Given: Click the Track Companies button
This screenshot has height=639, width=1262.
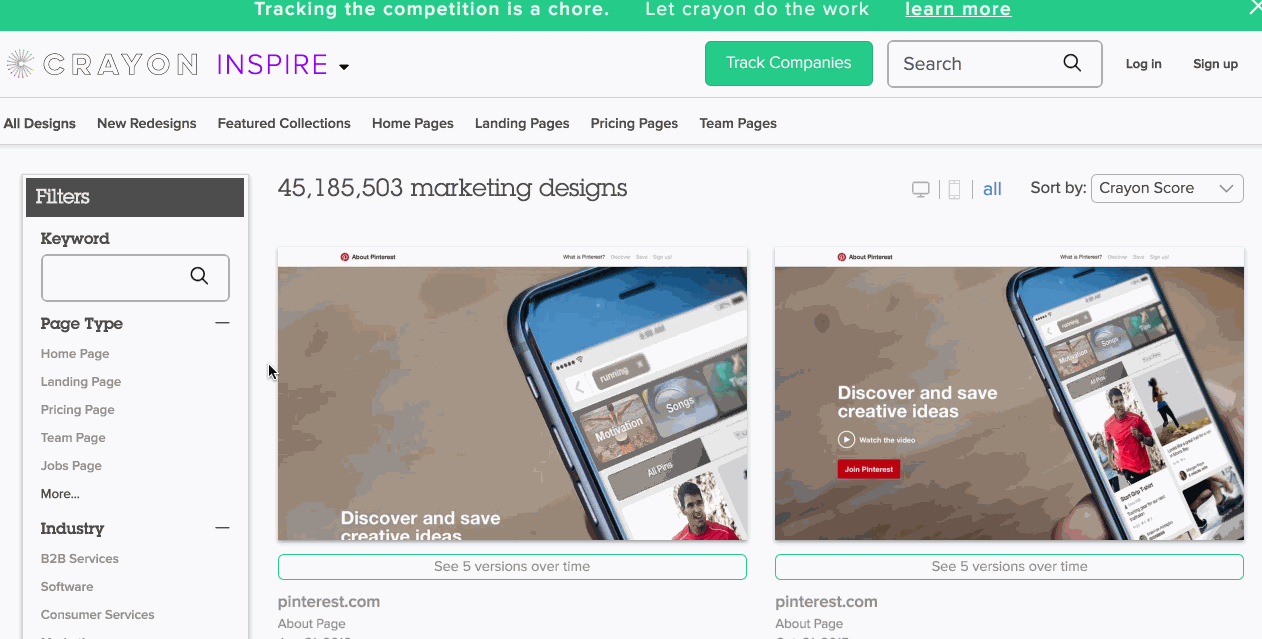Looking at the screenshot, I should (789, 63).
